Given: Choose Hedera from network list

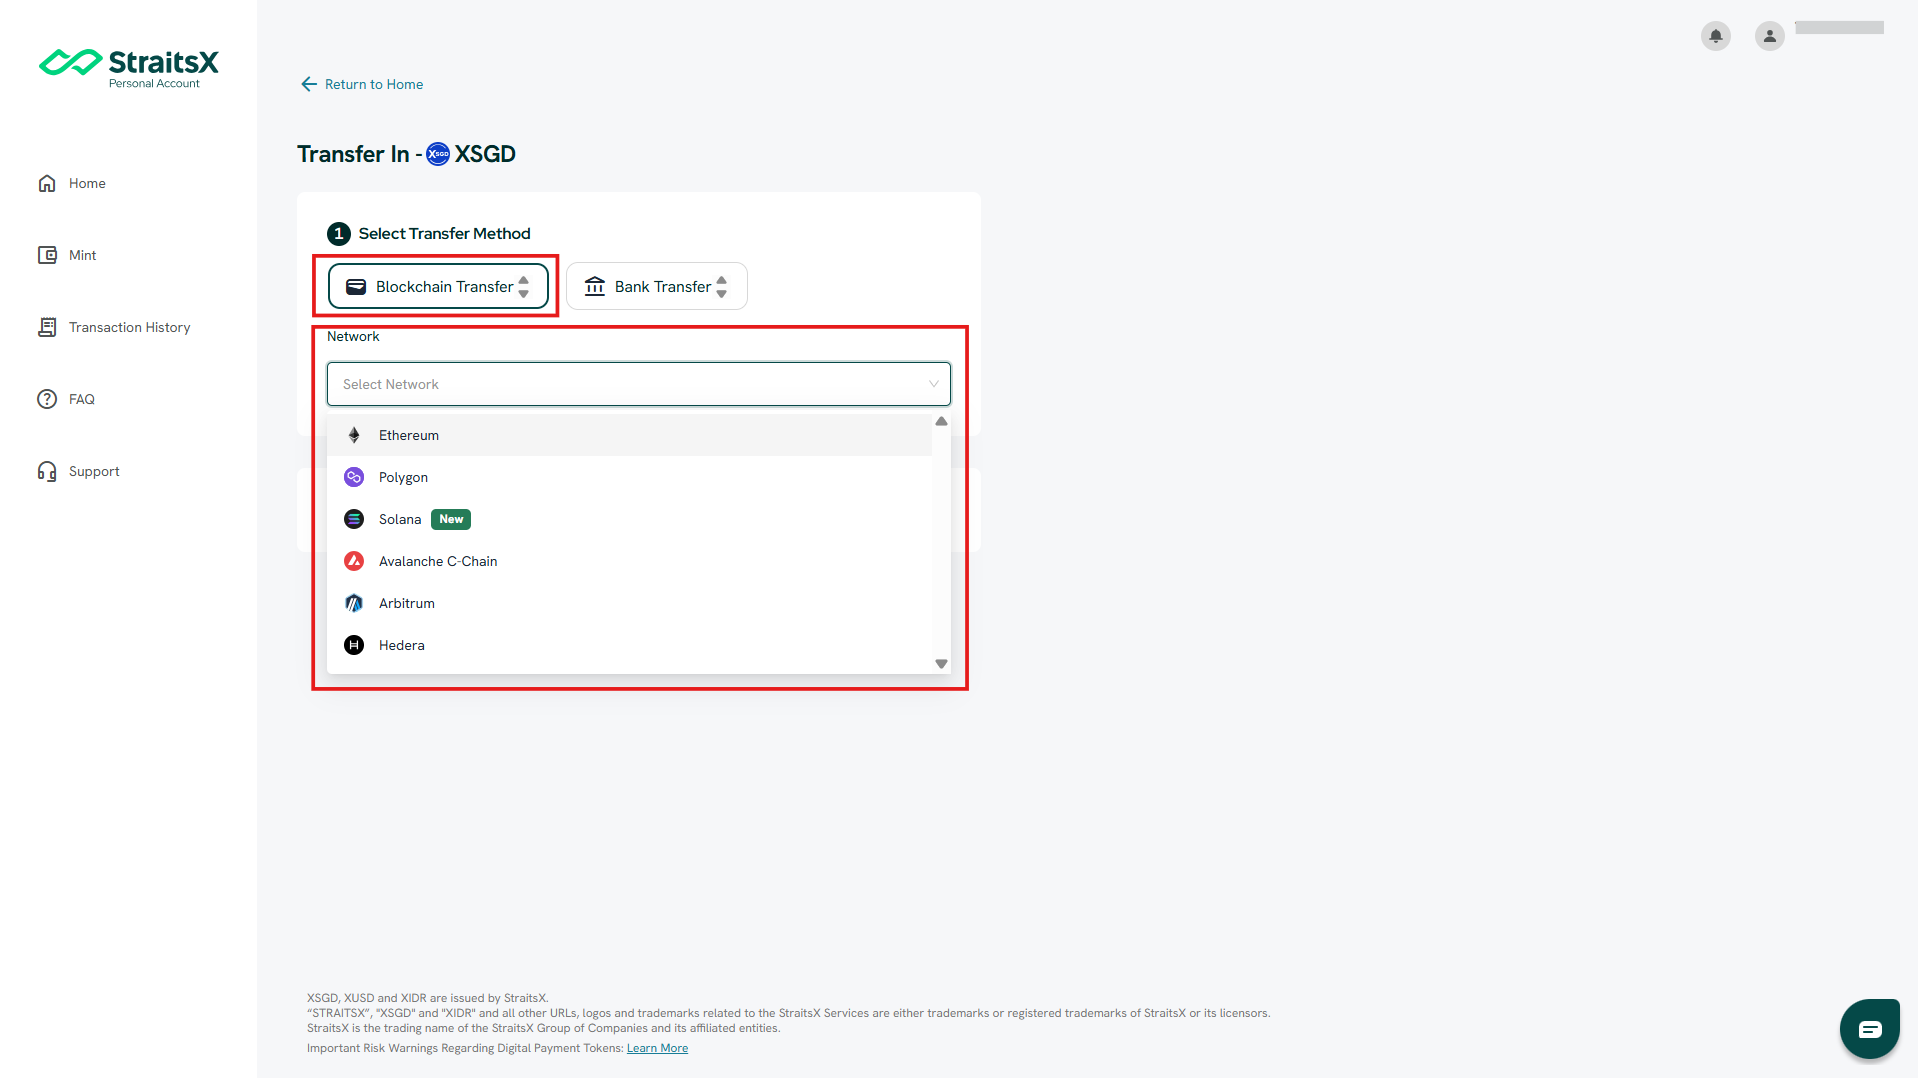Looking at the screenshot, I should tap(630, 645).
